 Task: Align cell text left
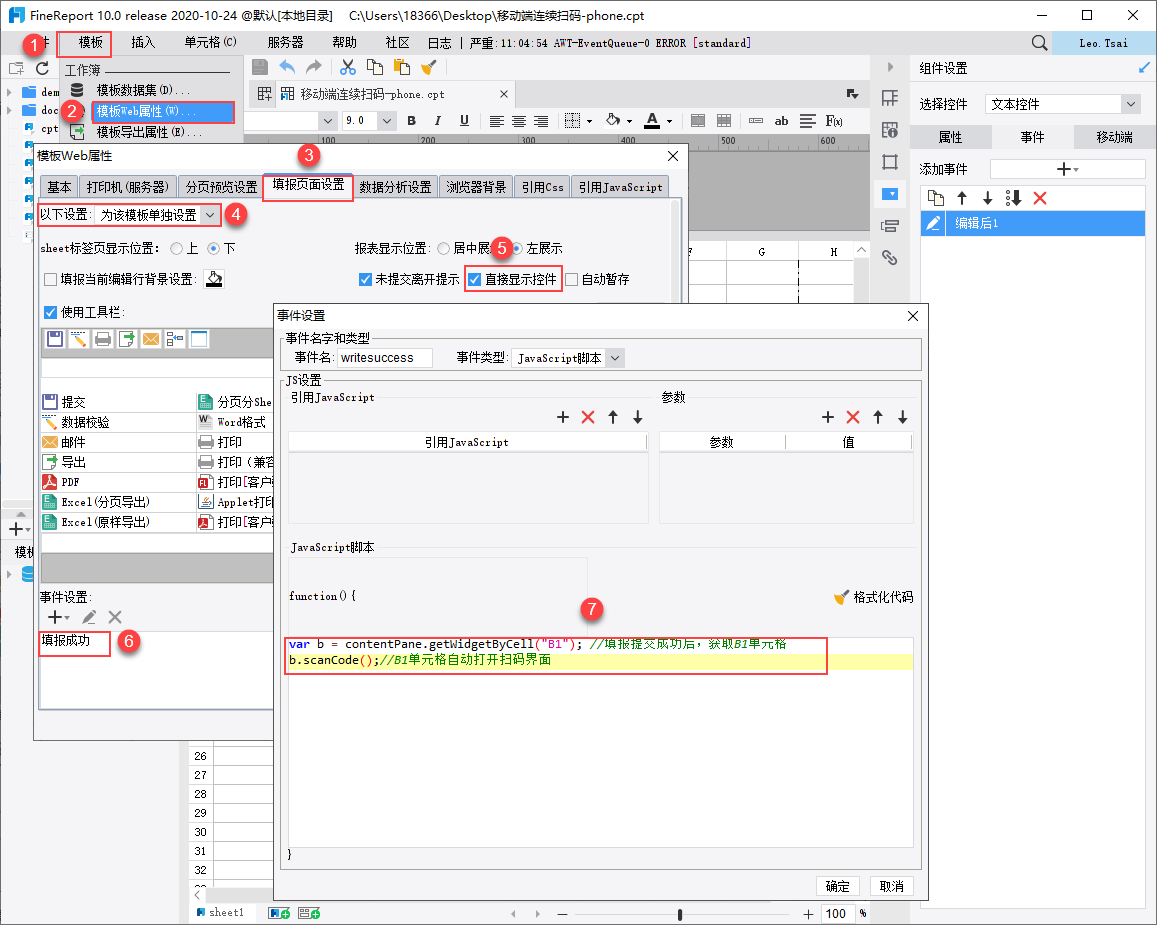click(x=497, y=121)
